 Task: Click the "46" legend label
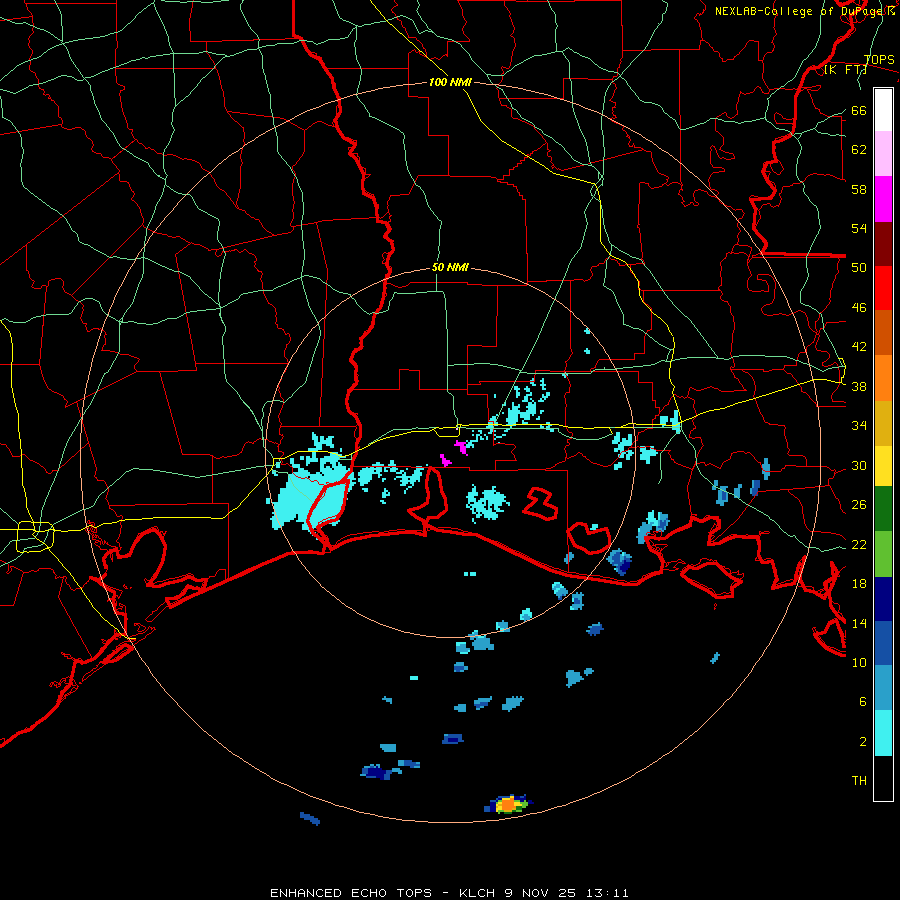[x=859, y=308]
